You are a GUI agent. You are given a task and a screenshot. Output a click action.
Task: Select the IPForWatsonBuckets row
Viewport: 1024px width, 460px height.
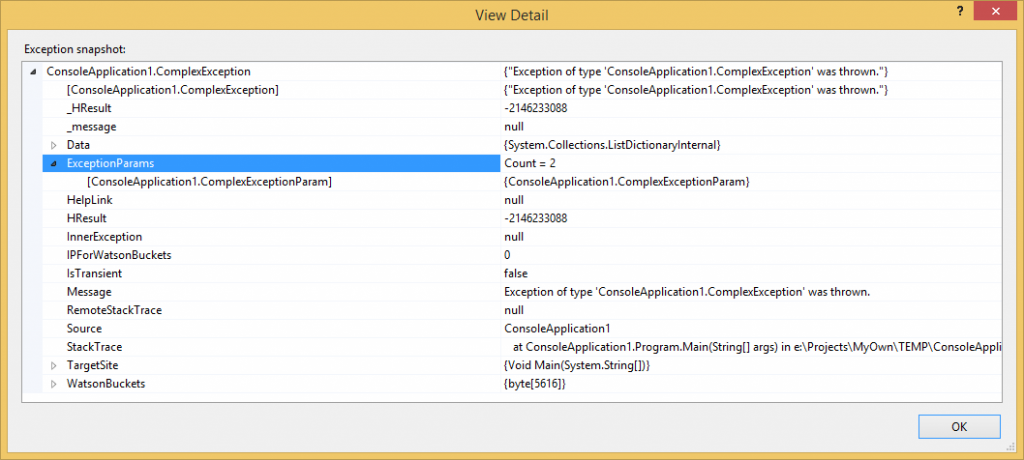click(513, 255)
